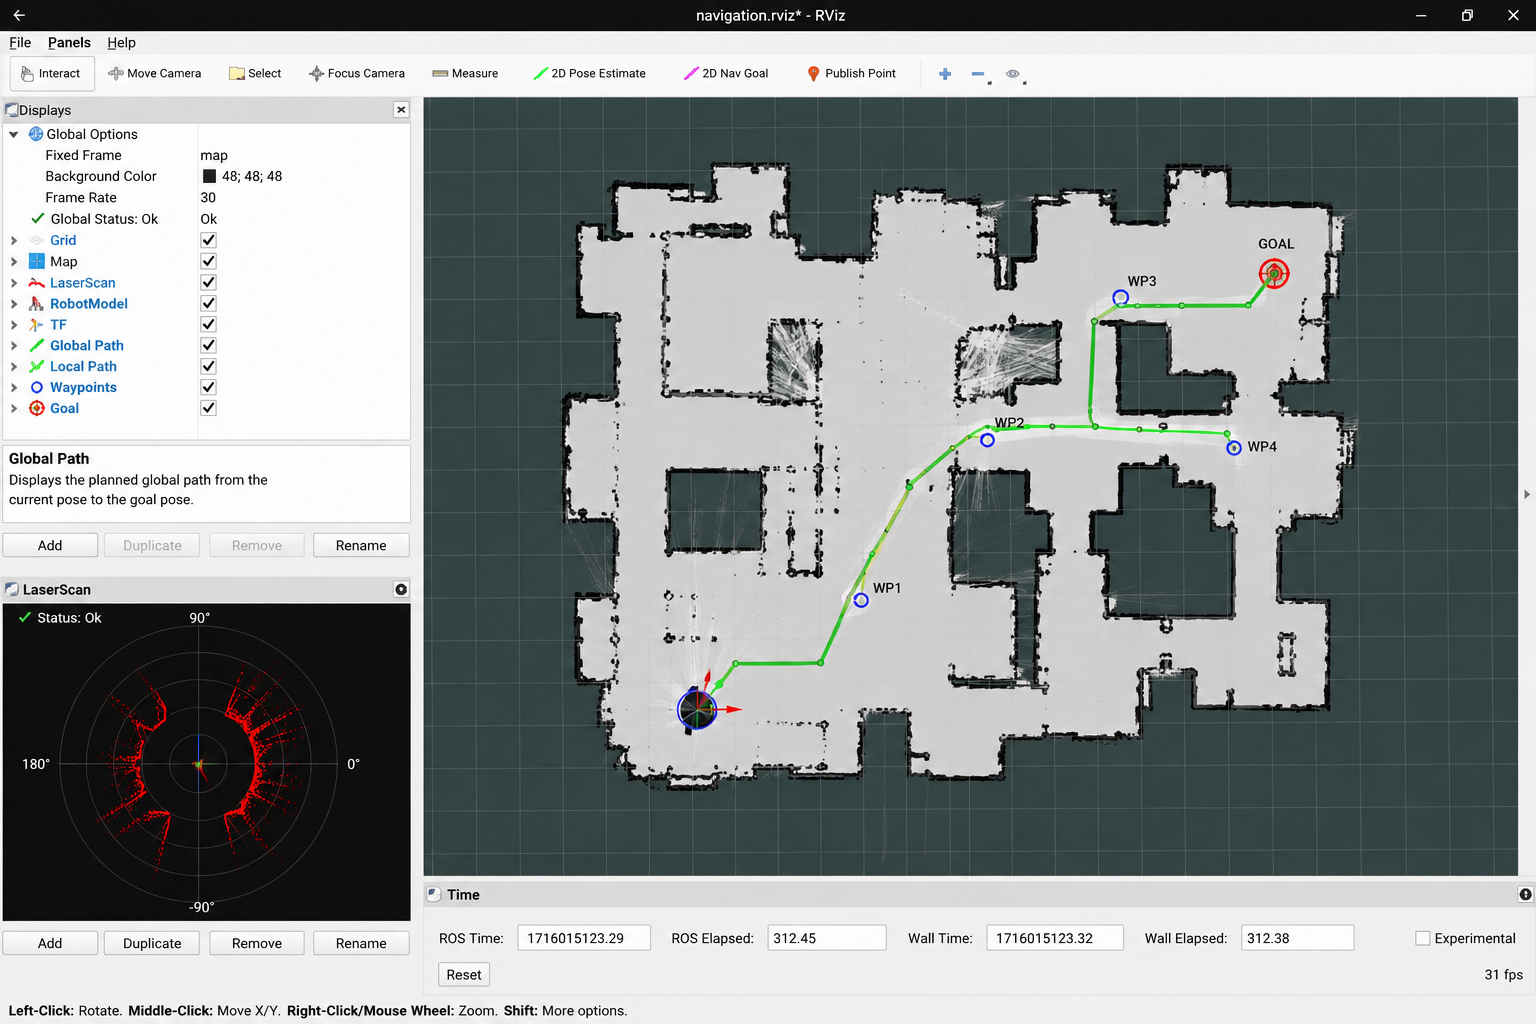Click the Wall Elapsed field
This screenshot has width=1536, height=1024.
tap(1297, 938)
